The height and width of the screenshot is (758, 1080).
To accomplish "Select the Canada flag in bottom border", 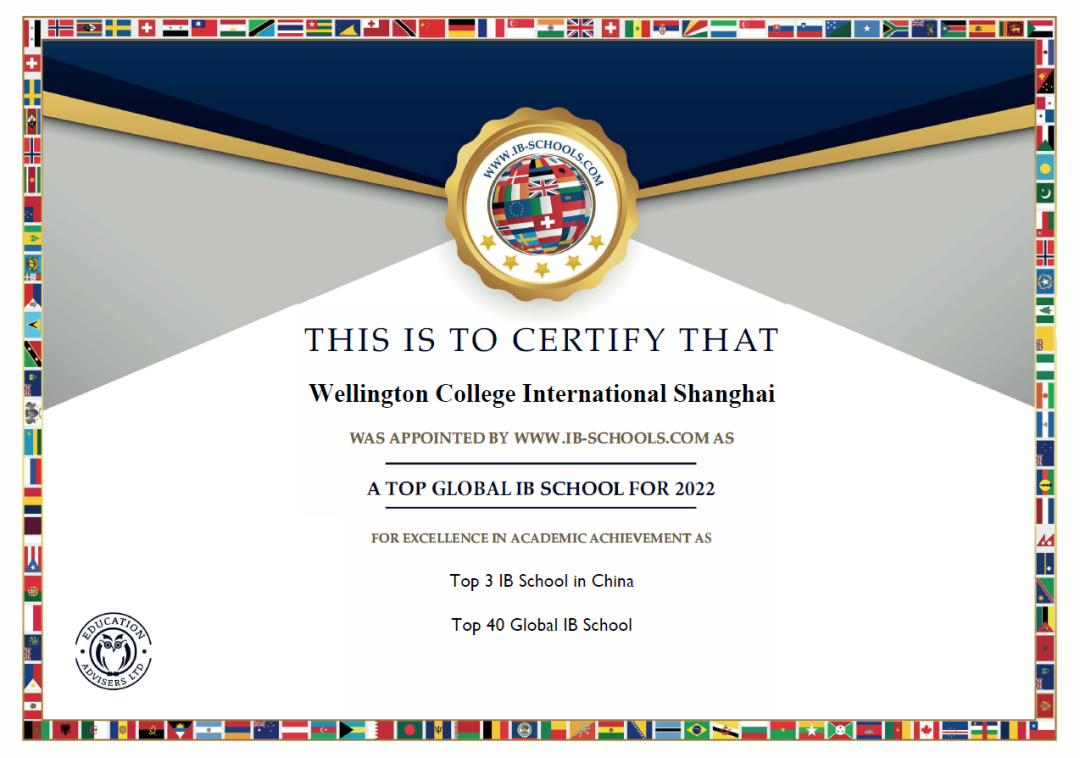I will coord(926,730).
